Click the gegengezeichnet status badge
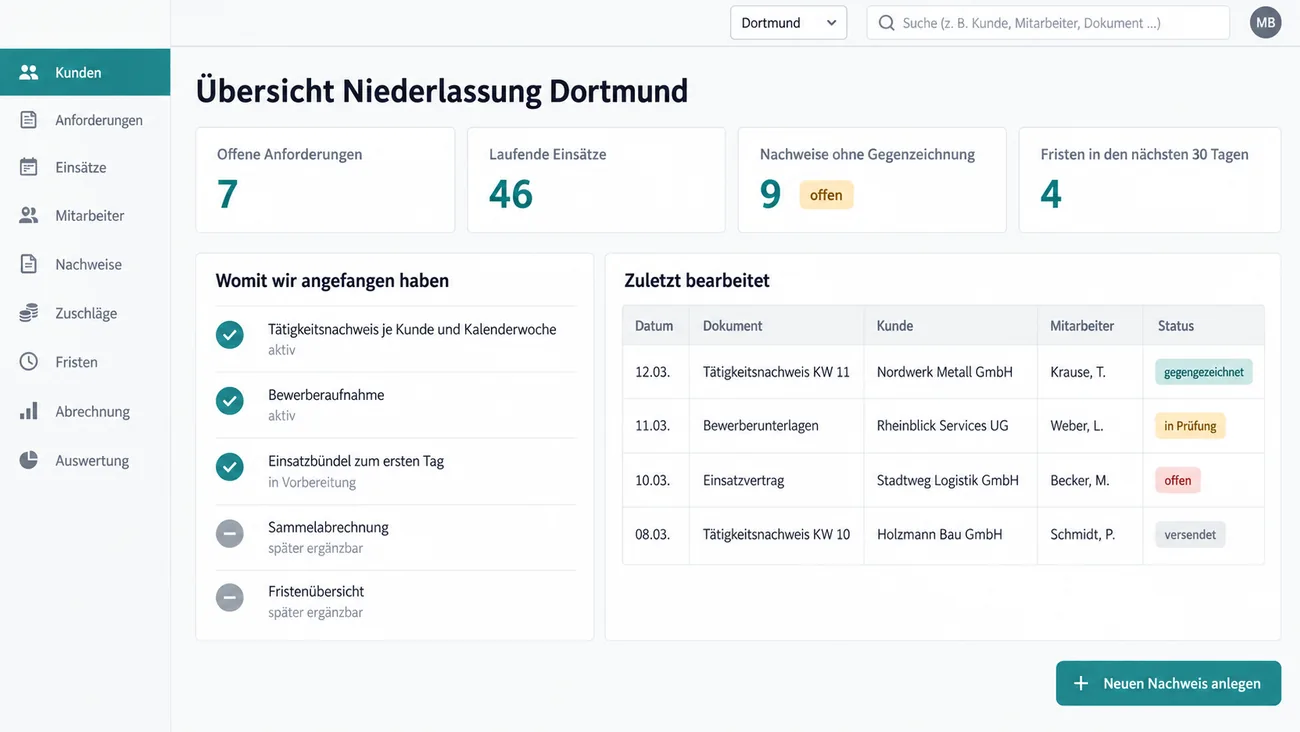Viewport: 1300px width, 732px height. 1204,372
